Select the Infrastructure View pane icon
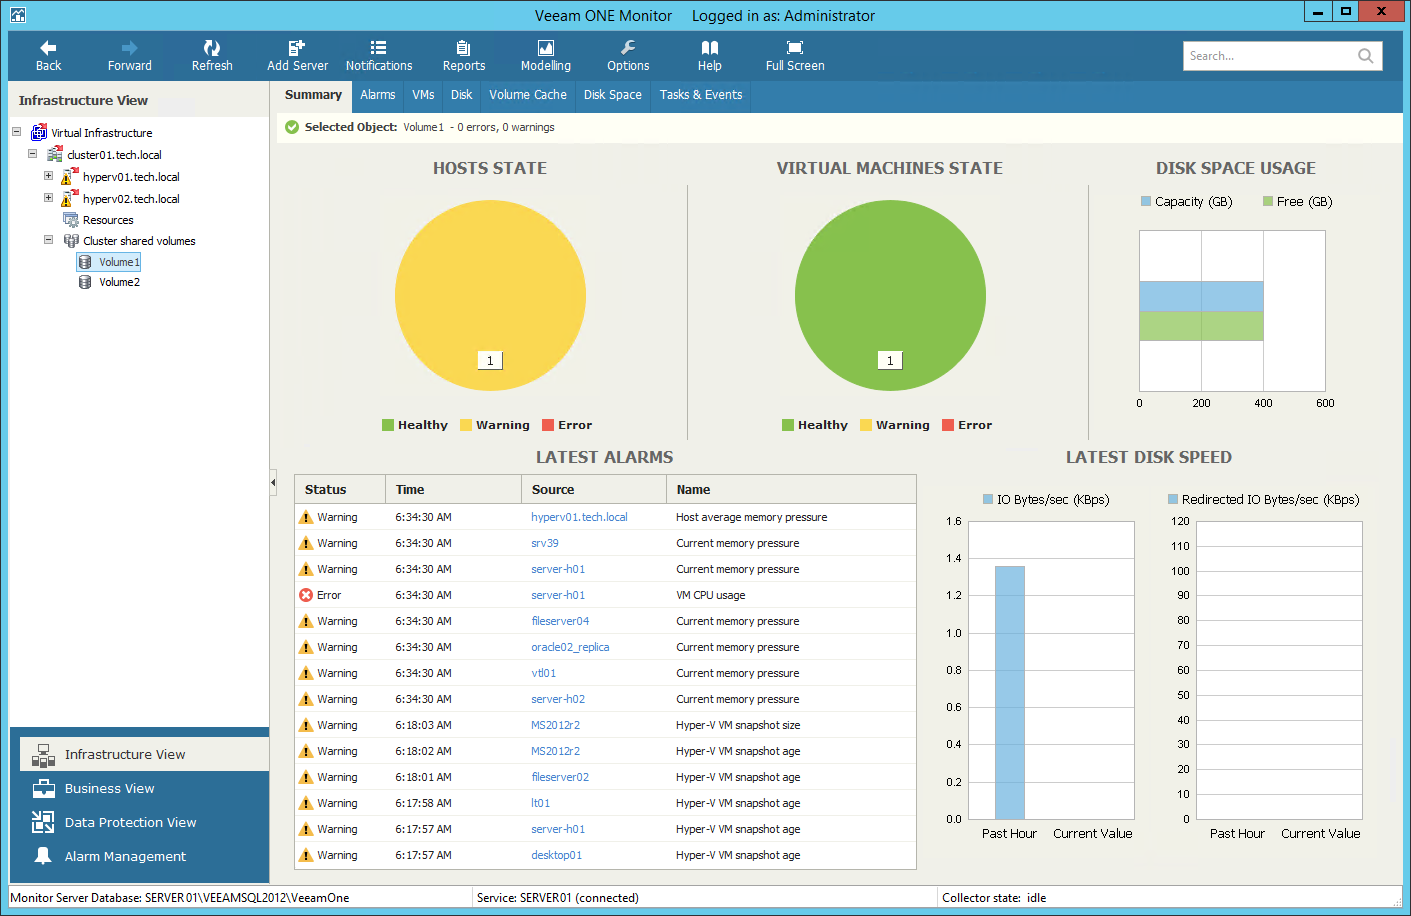The image size is (1411, 916). point(43,755)
